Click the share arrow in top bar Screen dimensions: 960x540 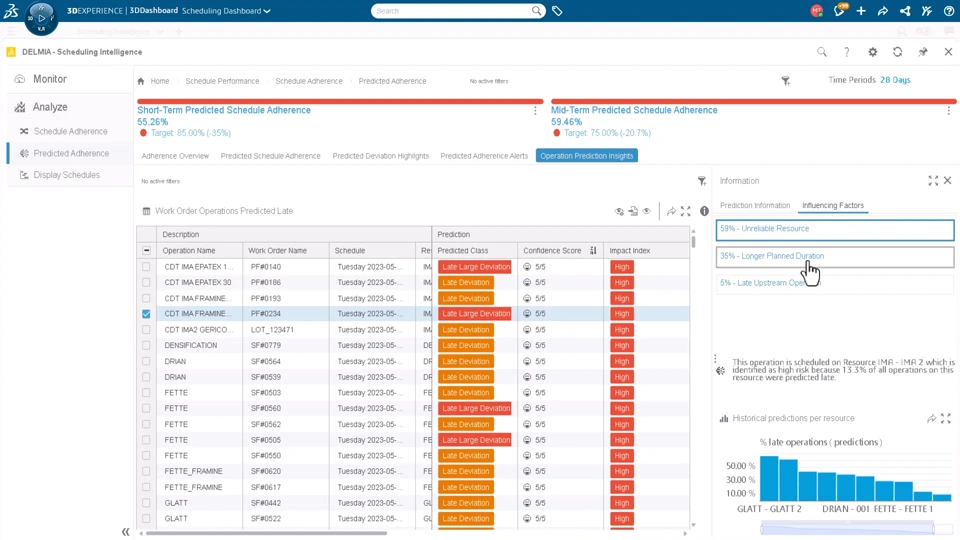pos(883,11)
